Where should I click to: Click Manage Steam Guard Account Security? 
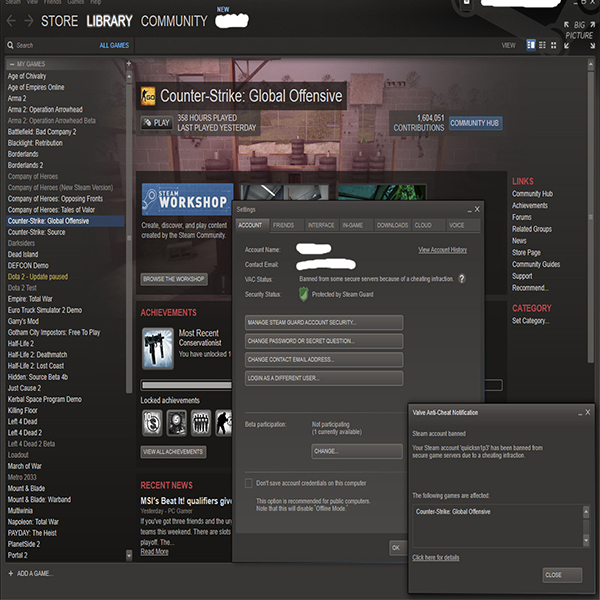click(x=324, y=323)
